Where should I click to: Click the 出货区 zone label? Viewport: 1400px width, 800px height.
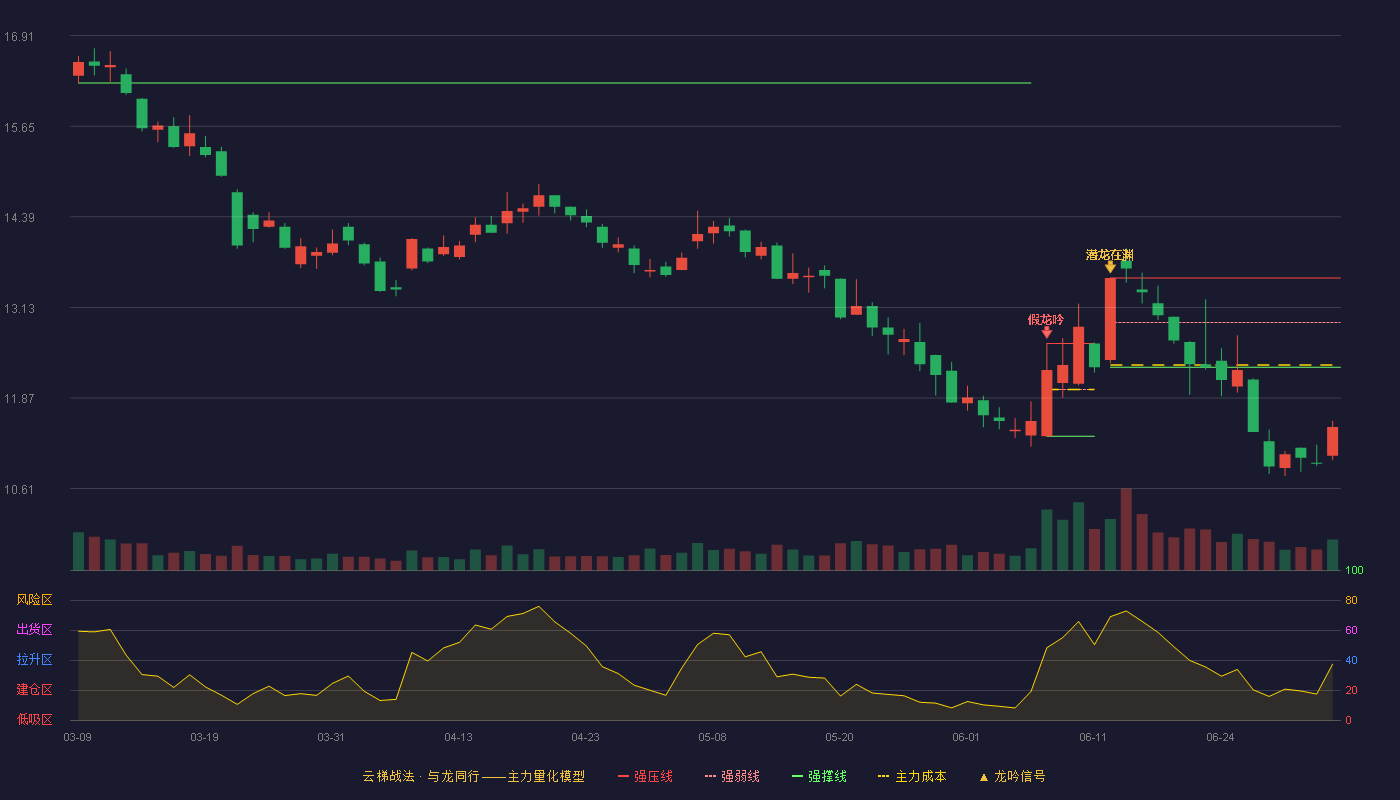pos(34,630)
